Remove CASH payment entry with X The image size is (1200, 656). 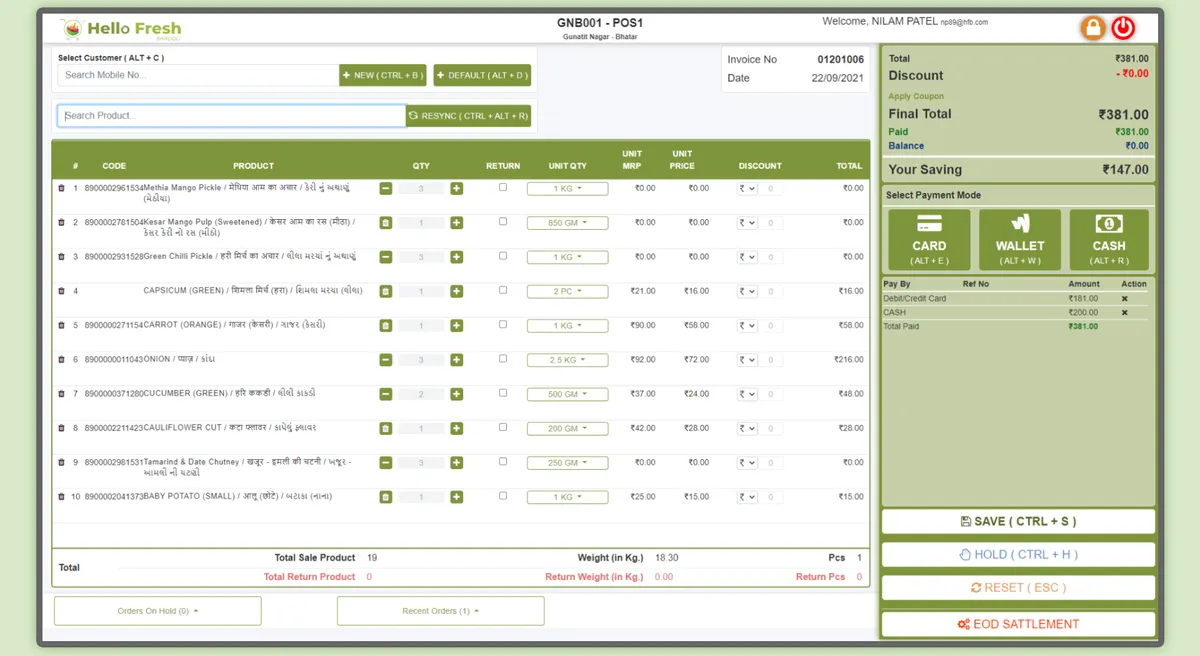(1124, 312)
